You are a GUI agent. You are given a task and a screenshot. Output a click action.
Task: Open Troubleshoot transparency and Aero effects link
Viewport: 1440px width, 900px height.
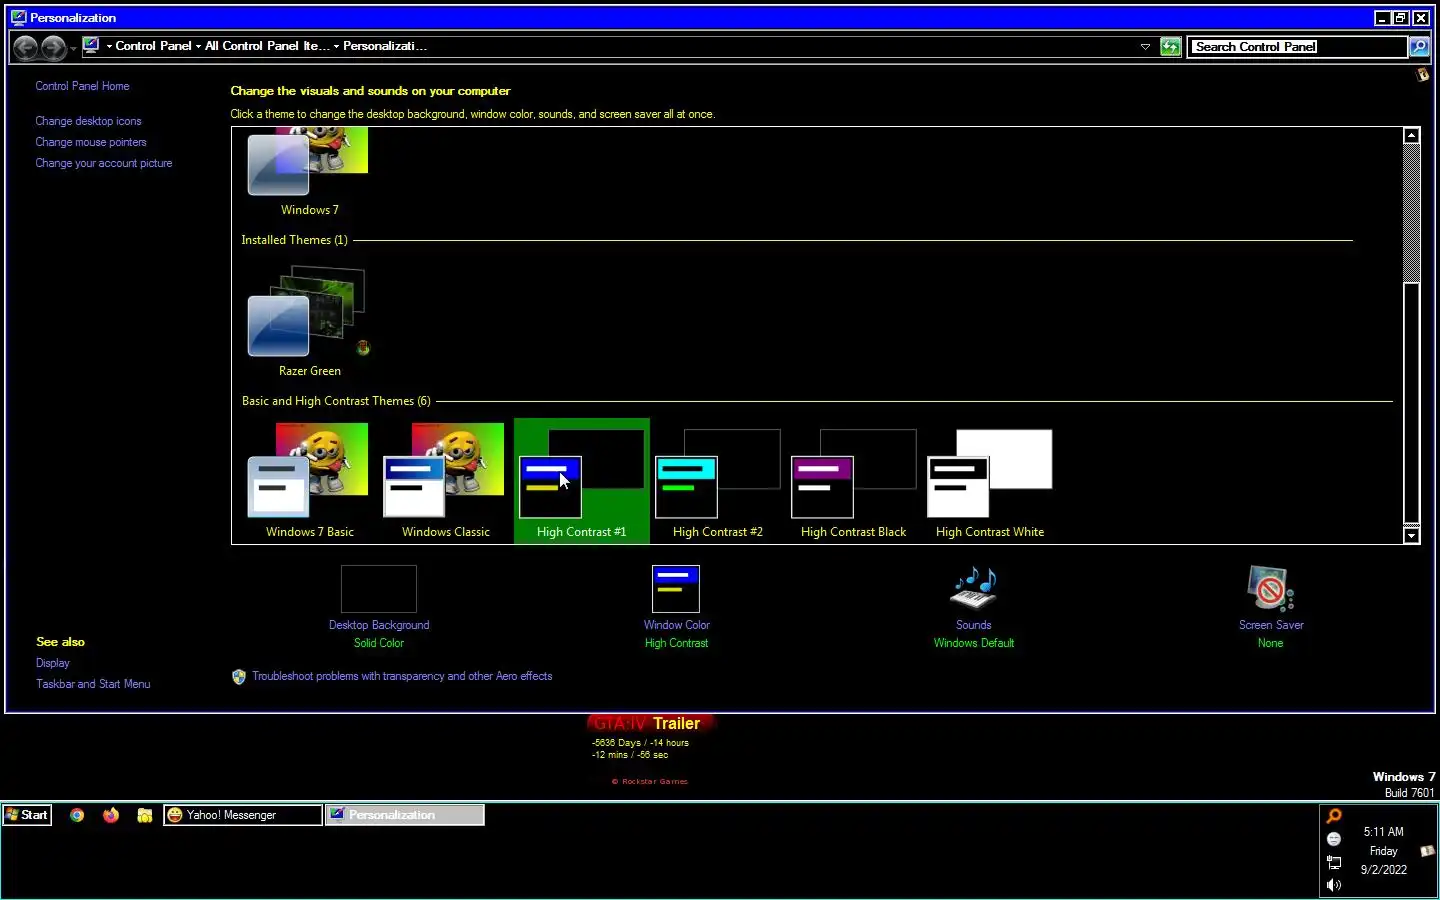402,676
